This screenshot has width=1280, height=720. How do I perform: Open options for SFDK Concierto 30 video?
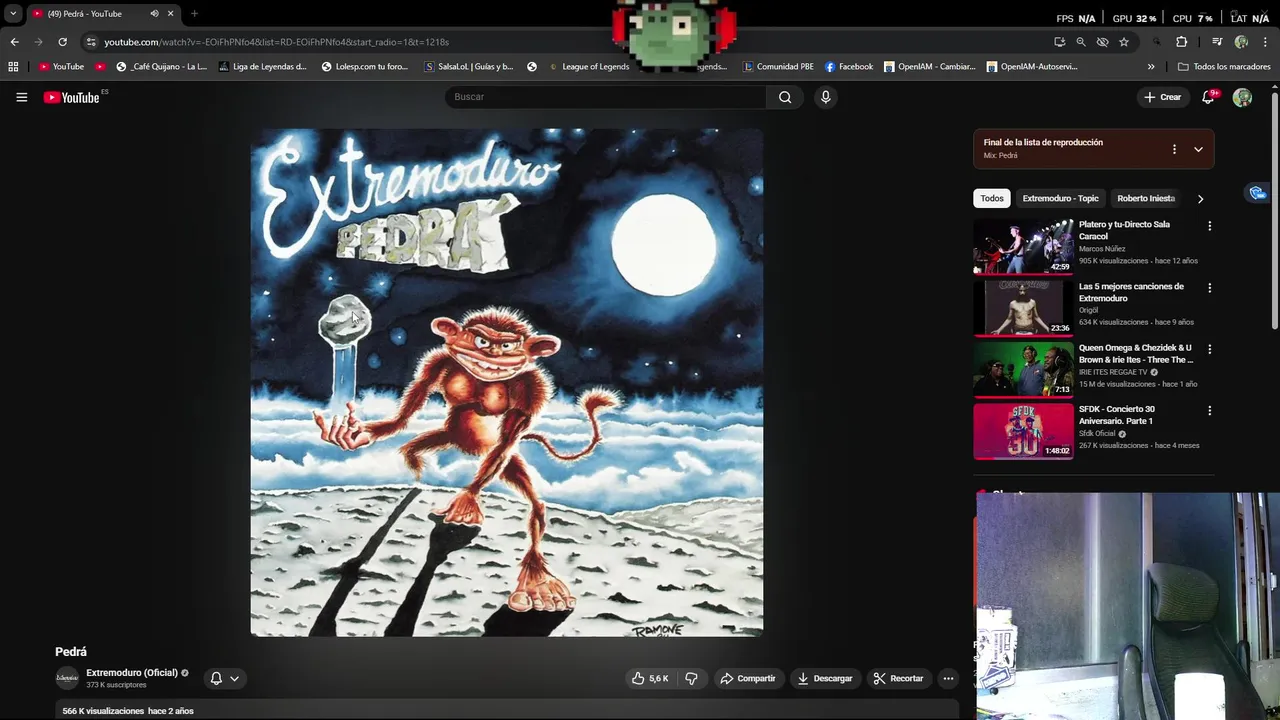pos(1209,411)
